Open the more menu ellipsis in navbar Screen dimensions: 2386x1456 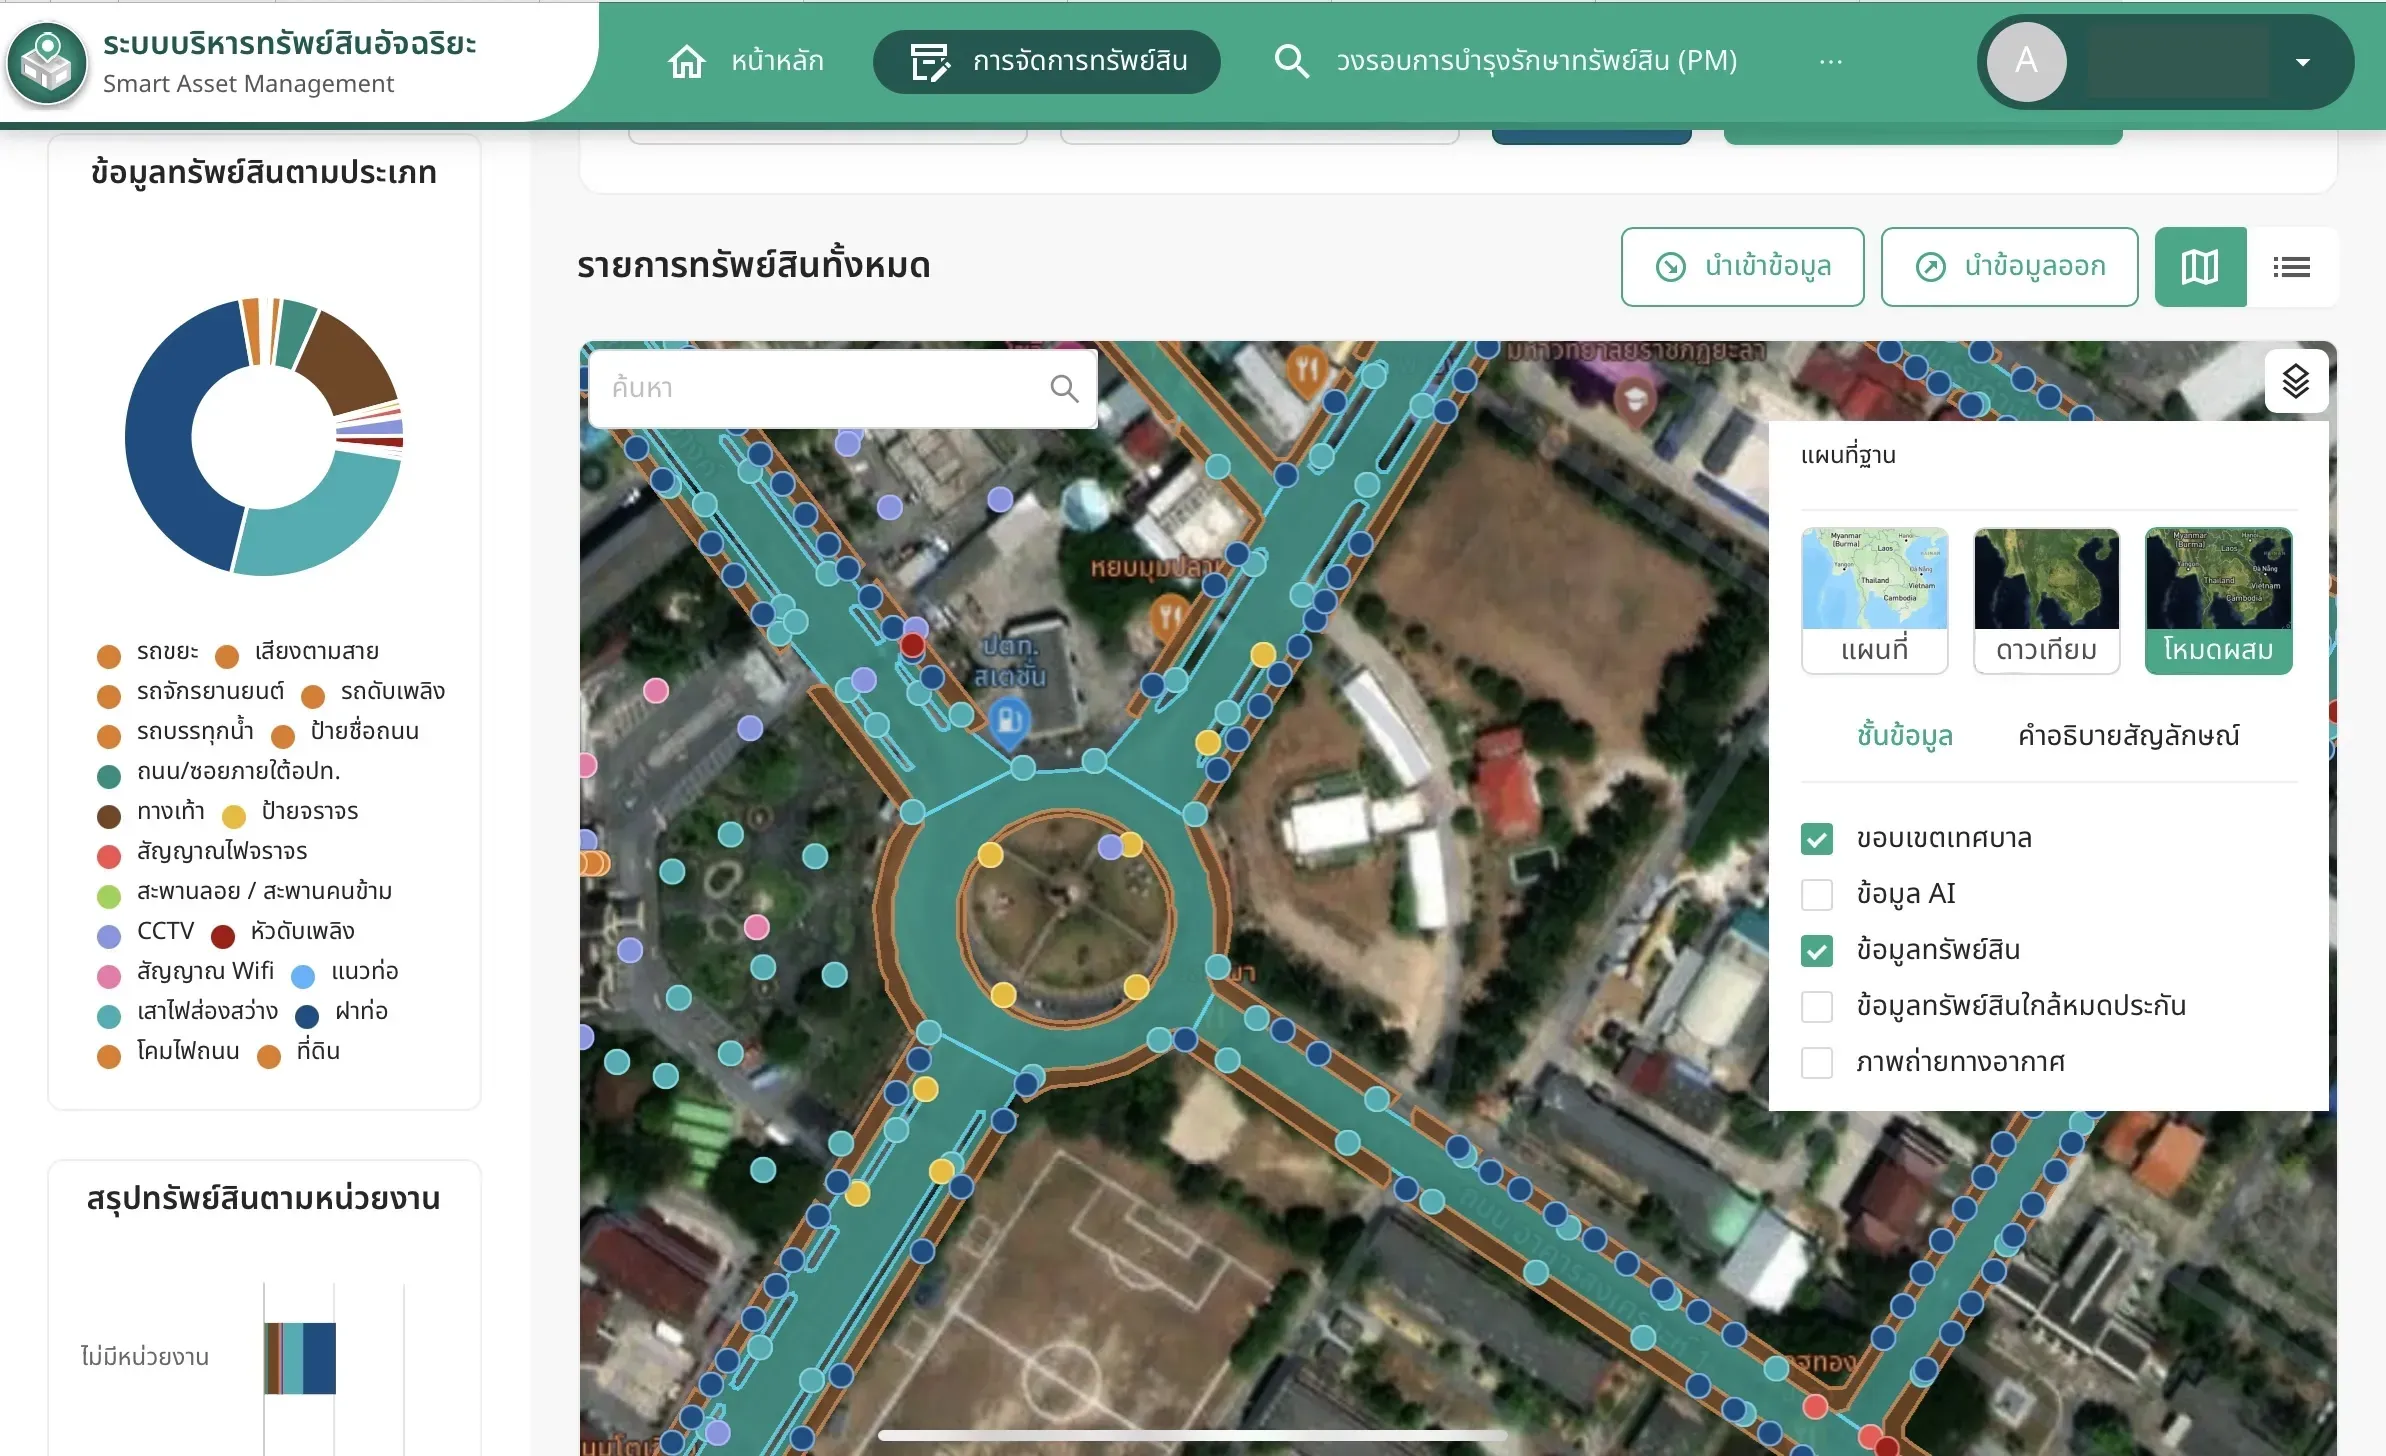click(1831, 61)
